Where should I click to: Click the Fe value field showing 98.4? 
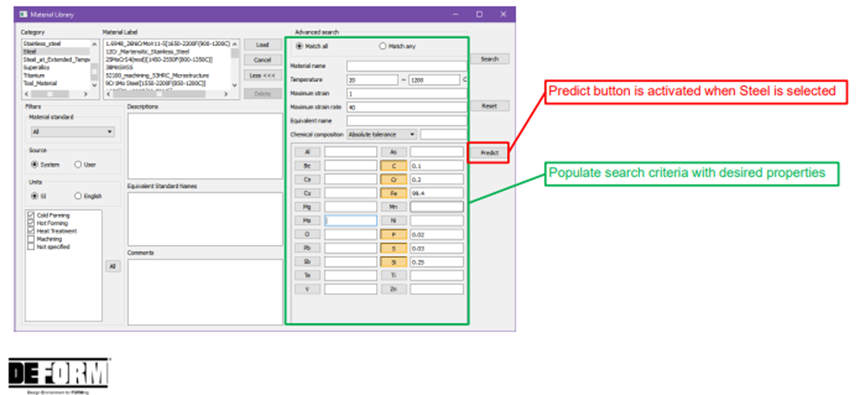[x=436, y=193]
